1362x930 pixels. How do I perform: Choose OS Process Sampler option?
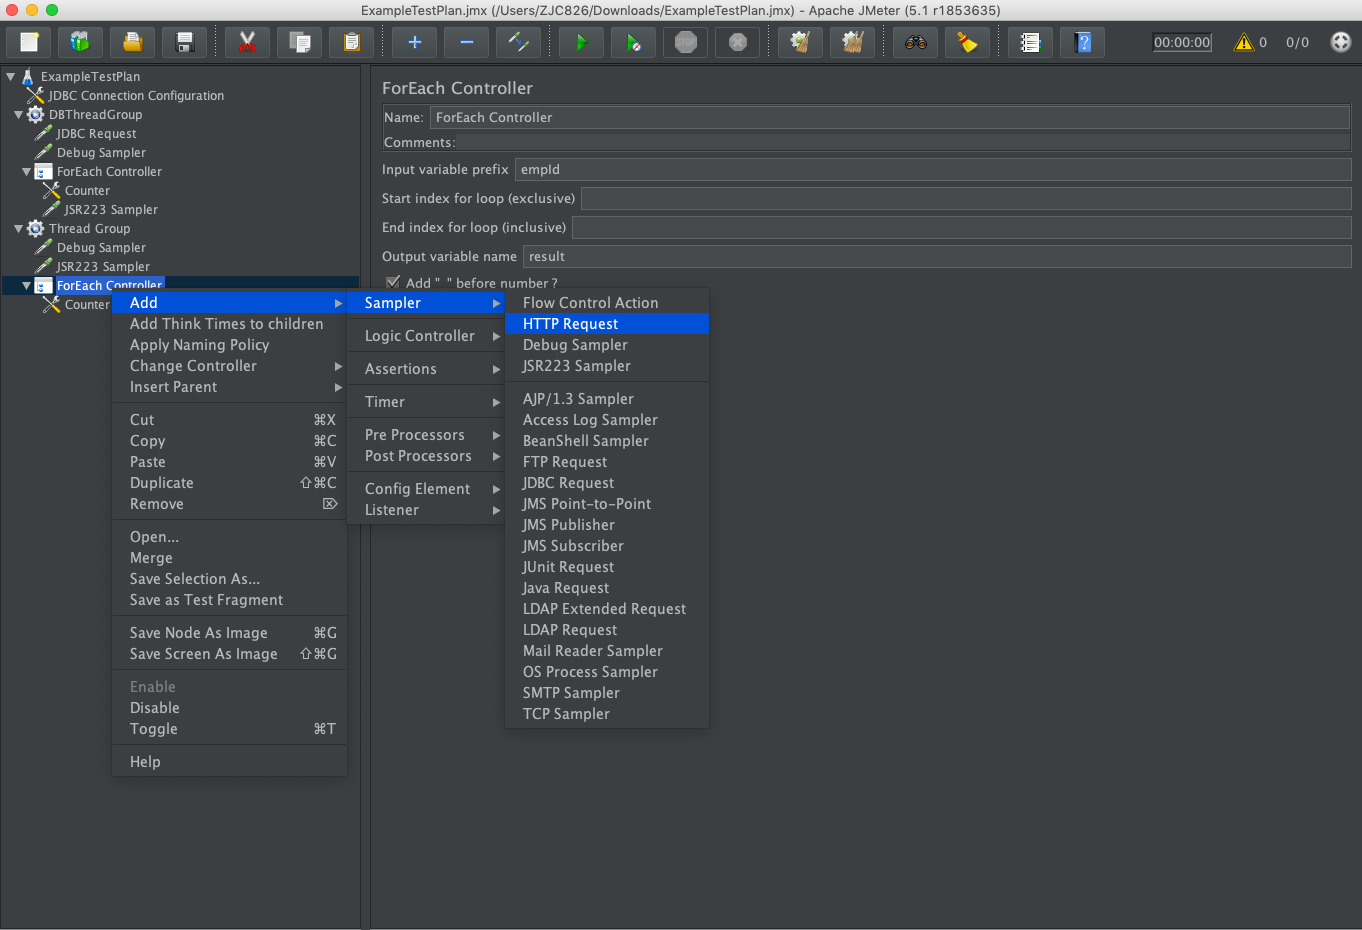pyautogui.click(x=607, y=672)
